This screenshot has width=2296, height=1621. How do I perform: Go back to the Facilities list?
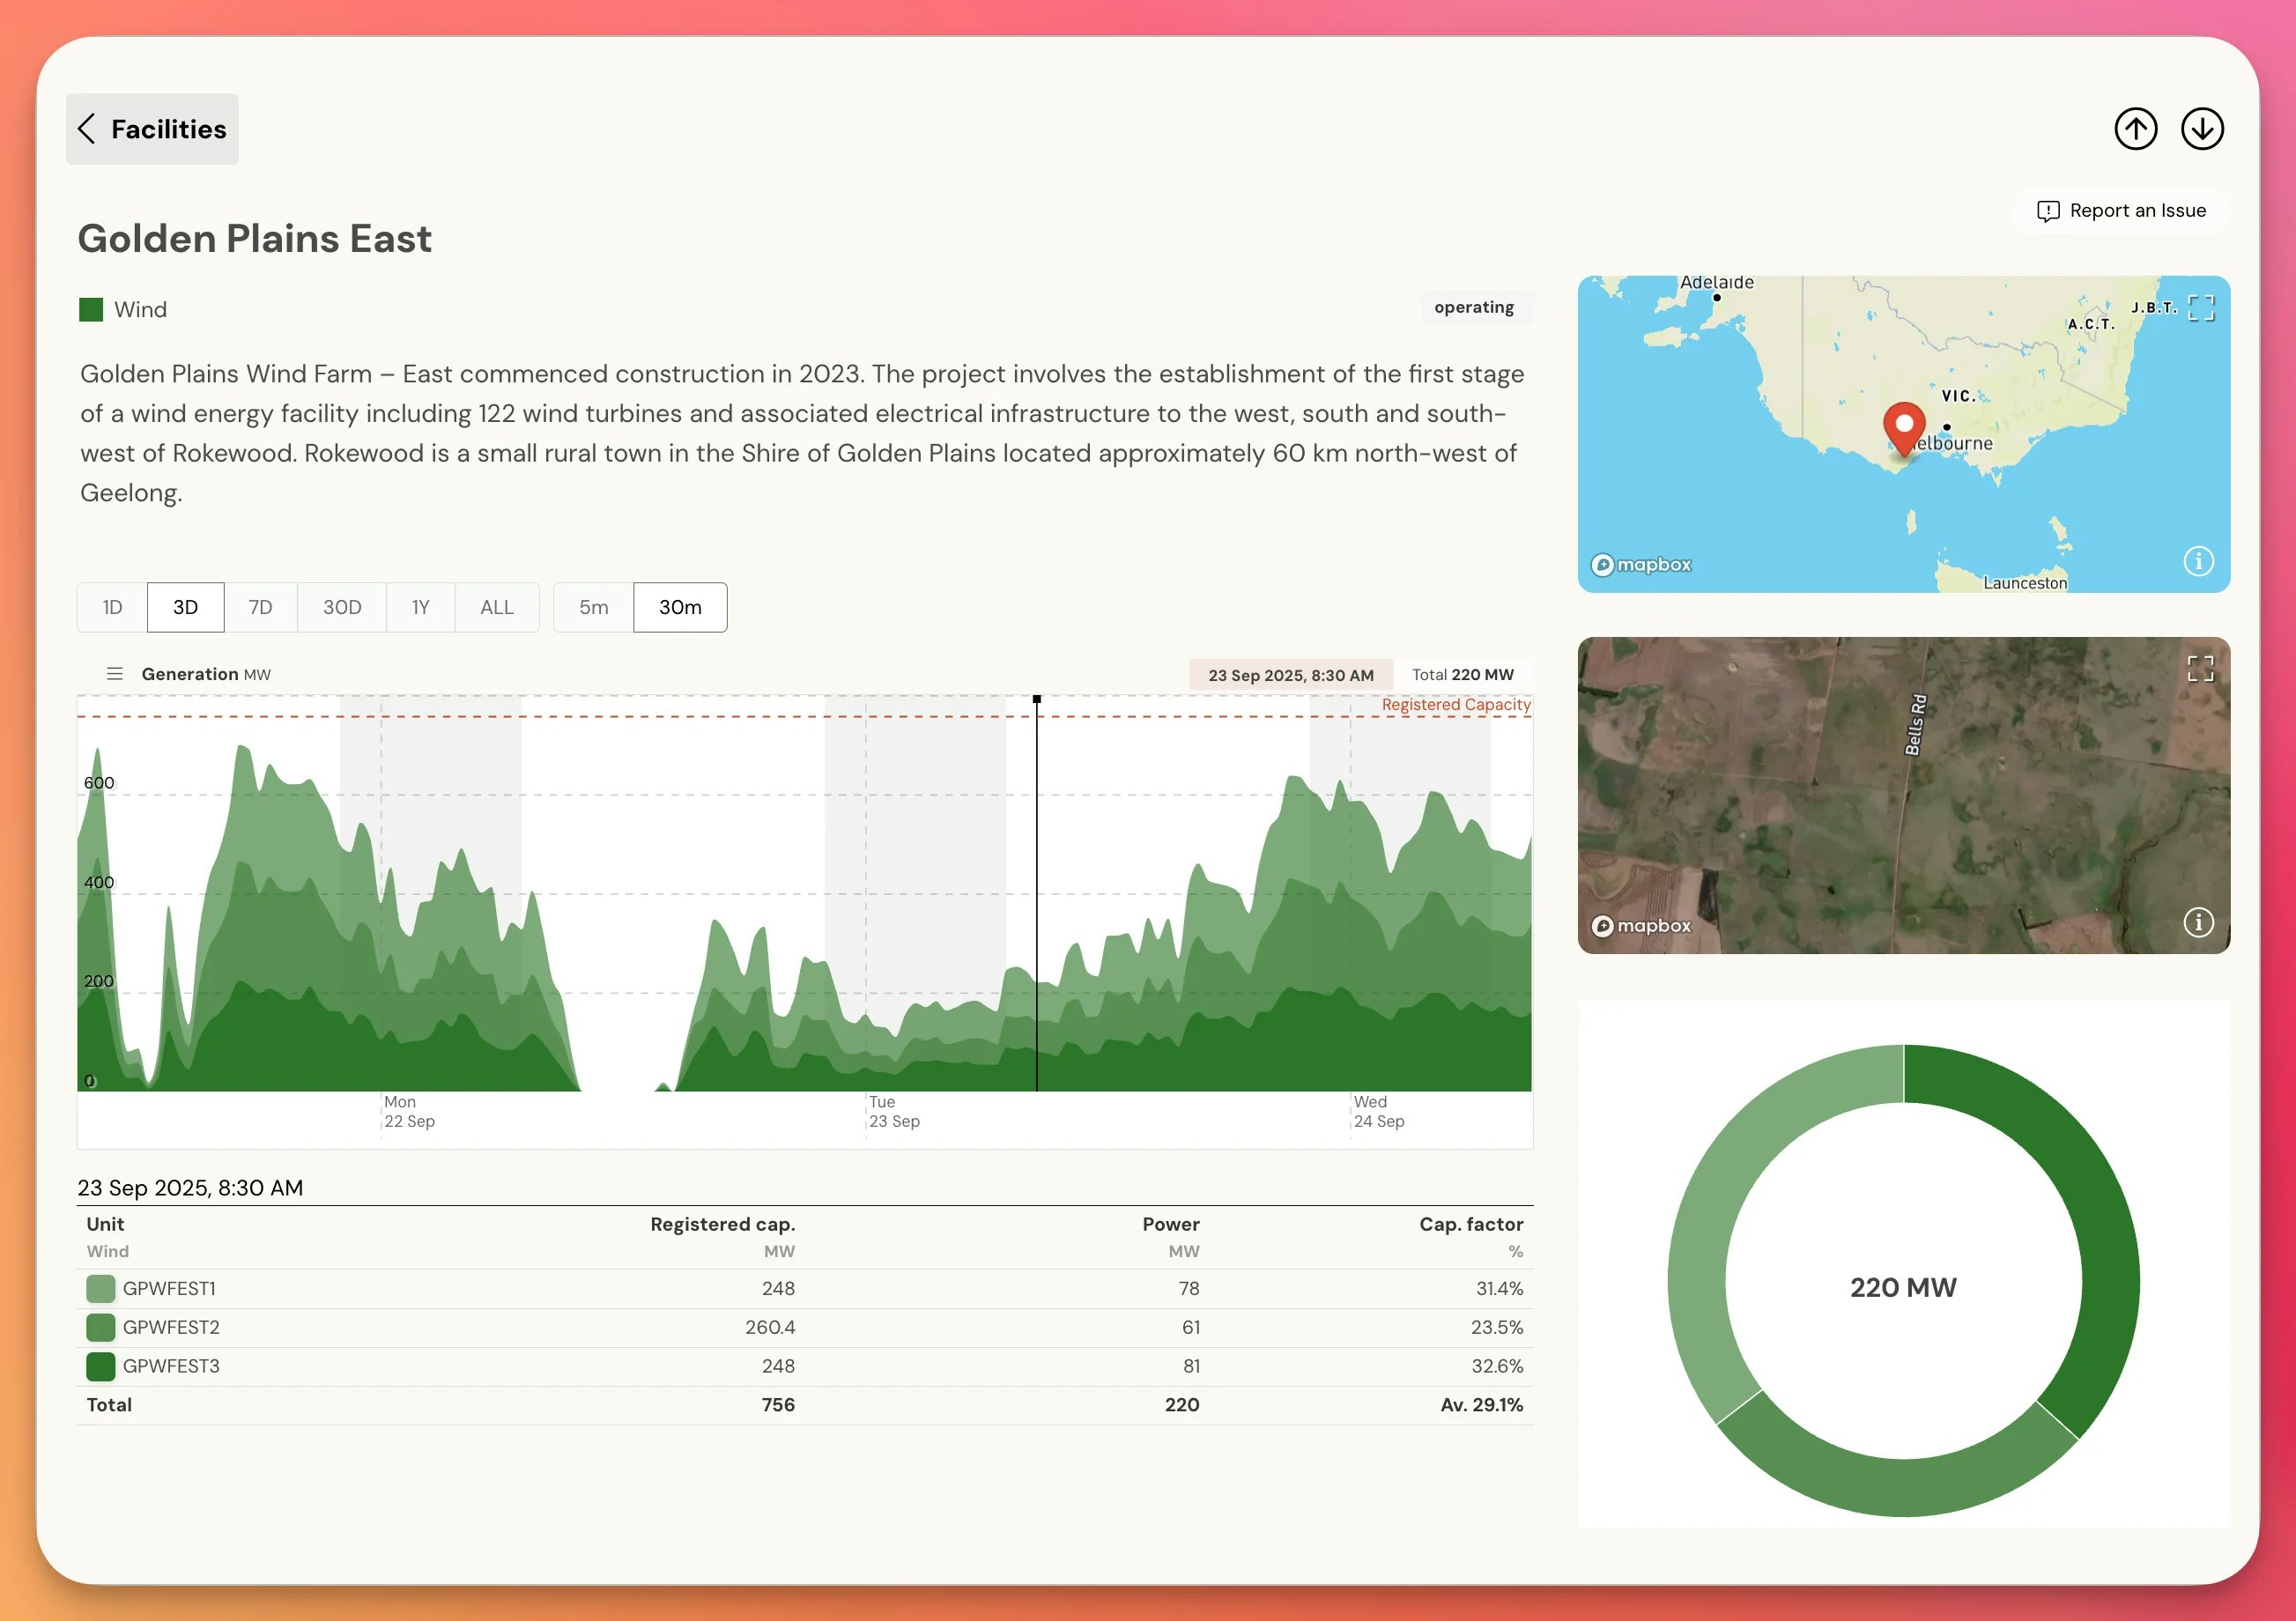click(x=152, y=128)
